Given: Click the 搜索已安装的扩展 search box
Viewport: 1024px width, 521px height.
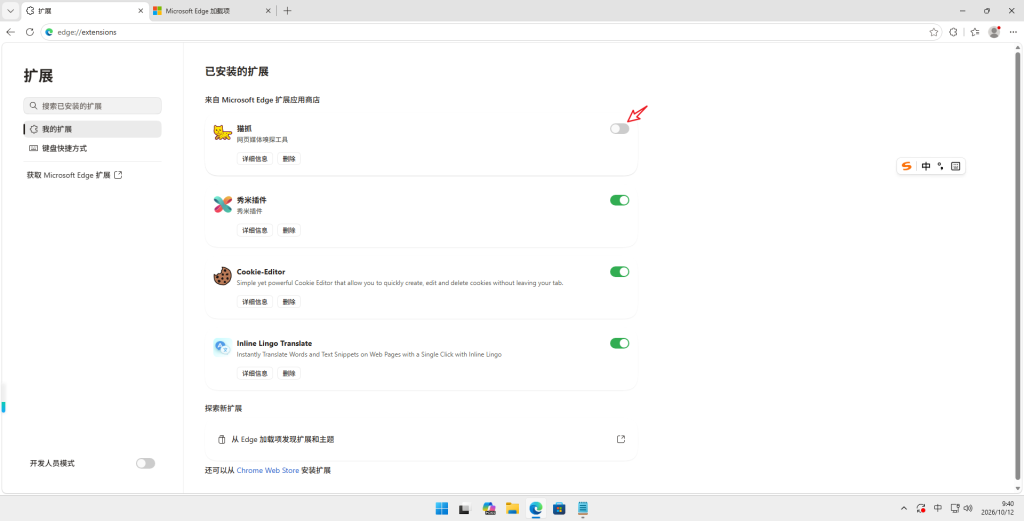Looking at the screenshot, I should (92, 106).
